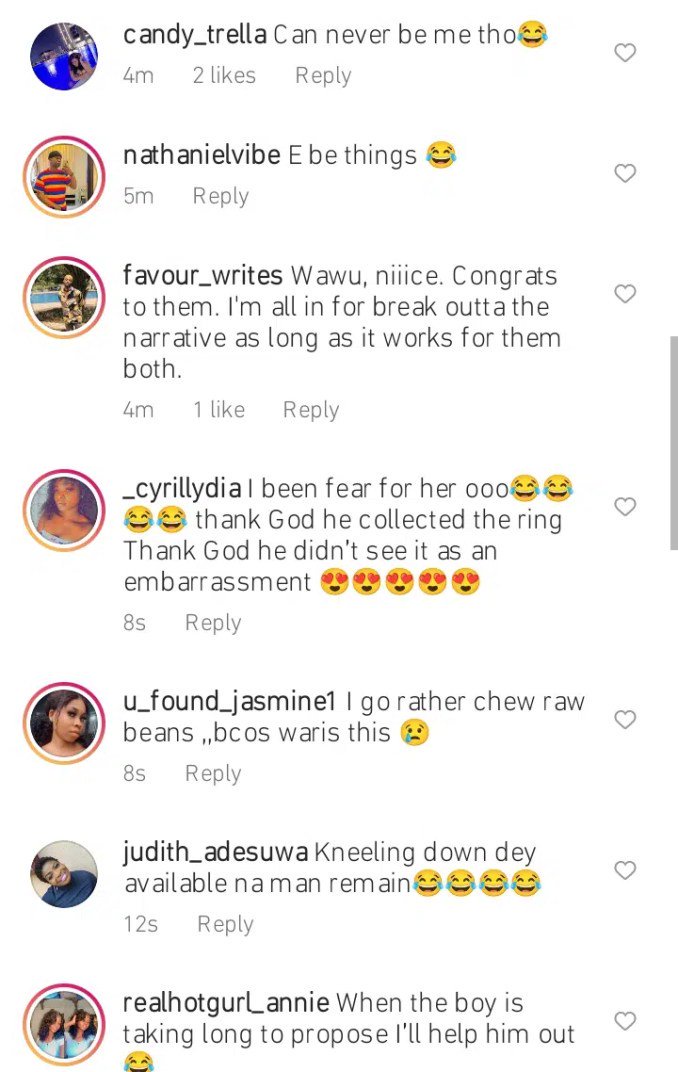This screenshot has height=1072, width=678.
Task: Open candy_trella's profile picture
Action: pyautogui.click(x=65, y=56)
